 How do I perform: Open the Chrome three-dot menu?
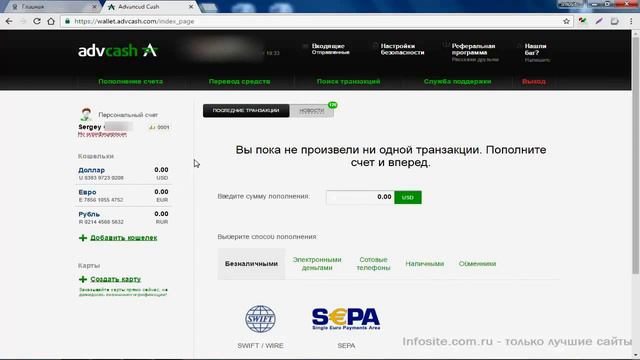coord(631,21)
